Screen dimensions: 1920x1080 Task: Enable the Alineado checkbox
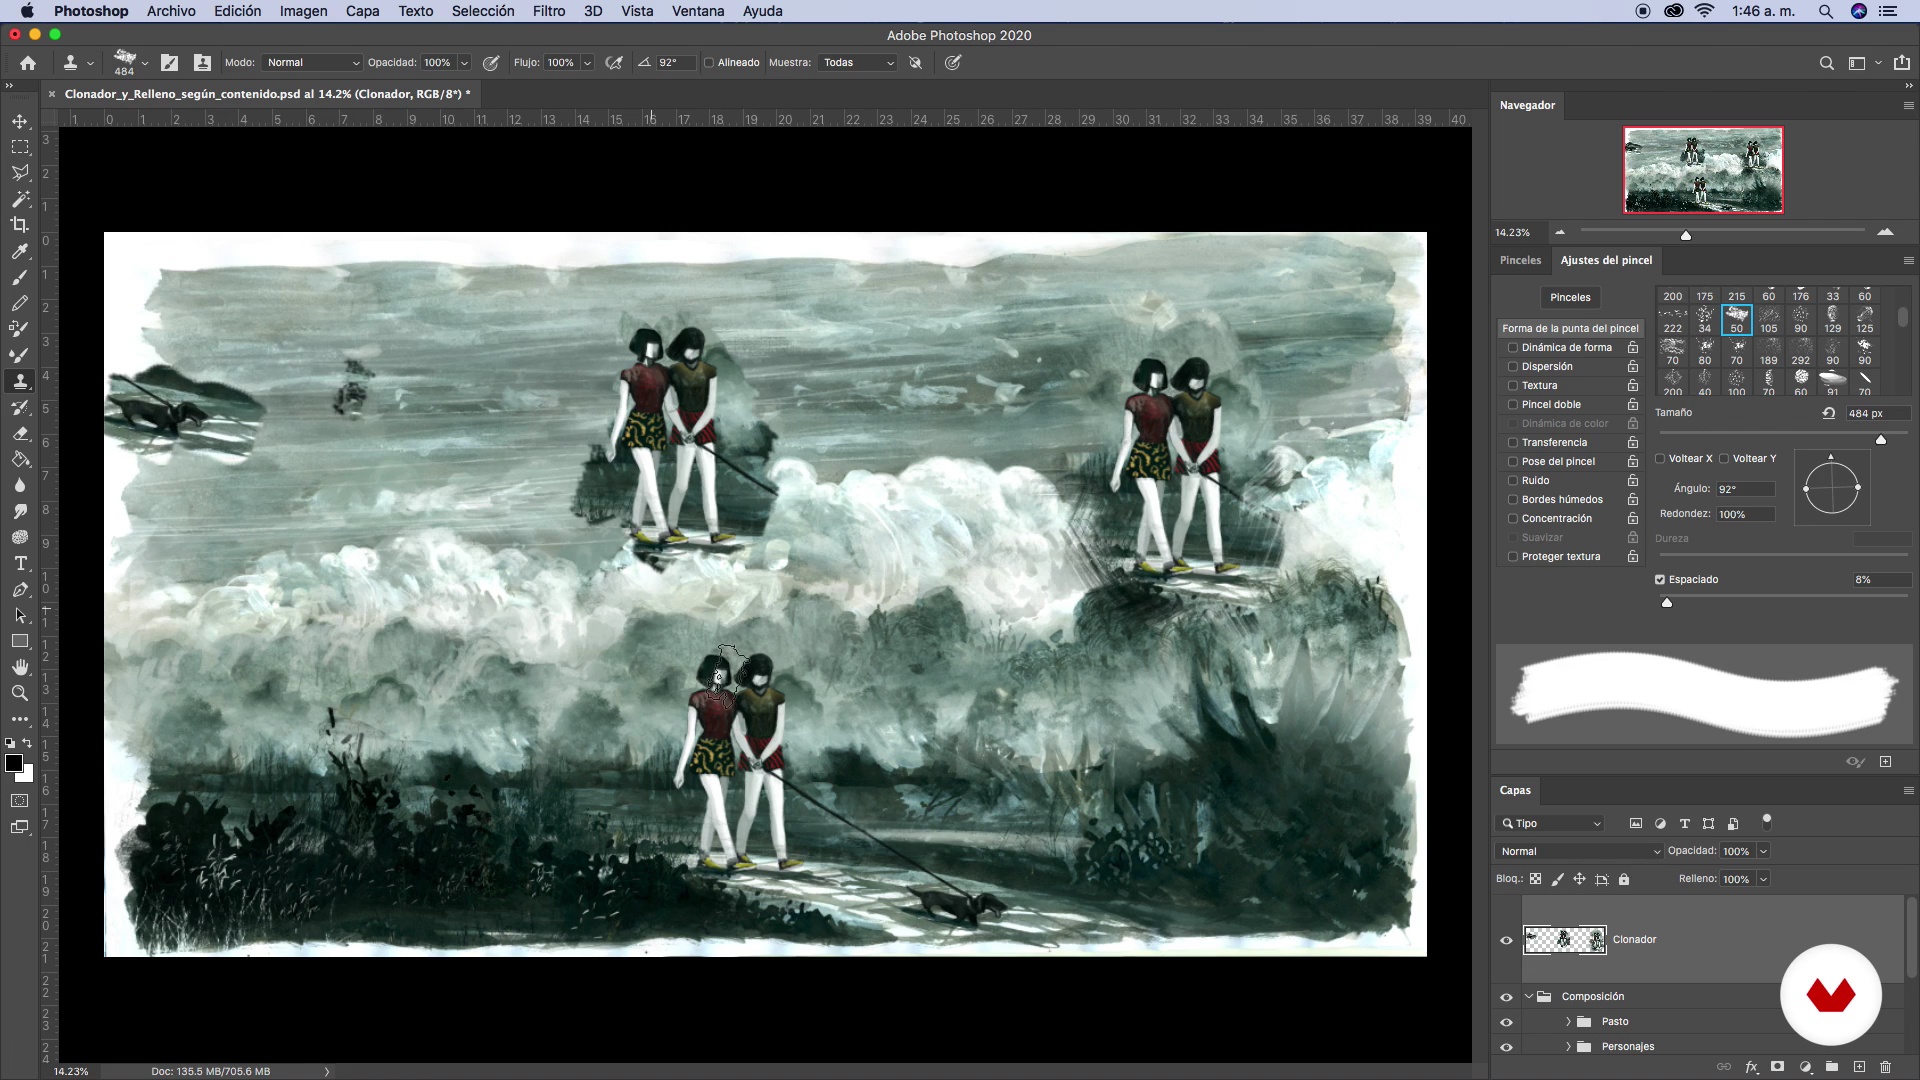(x=709, y=62)
